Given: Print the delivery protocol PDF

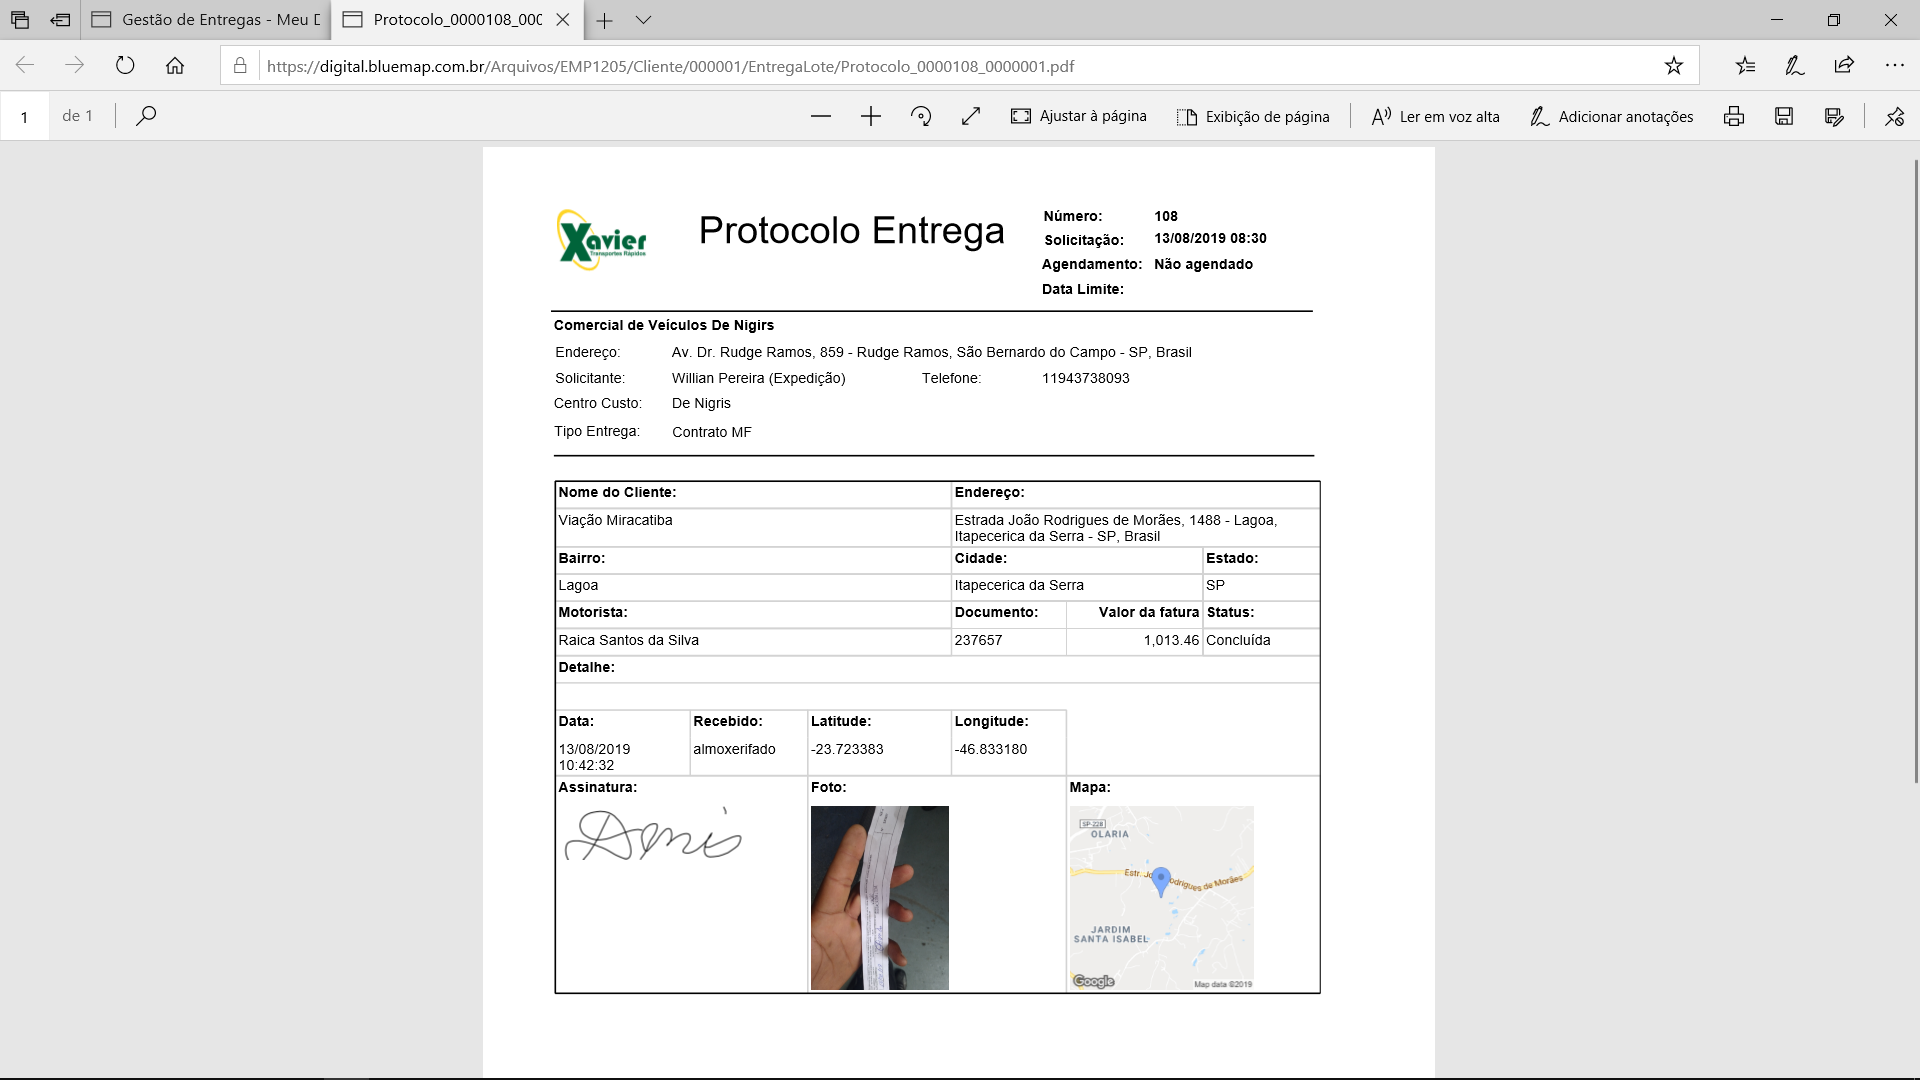Looking at the screenshot, I should [1733, 116].
